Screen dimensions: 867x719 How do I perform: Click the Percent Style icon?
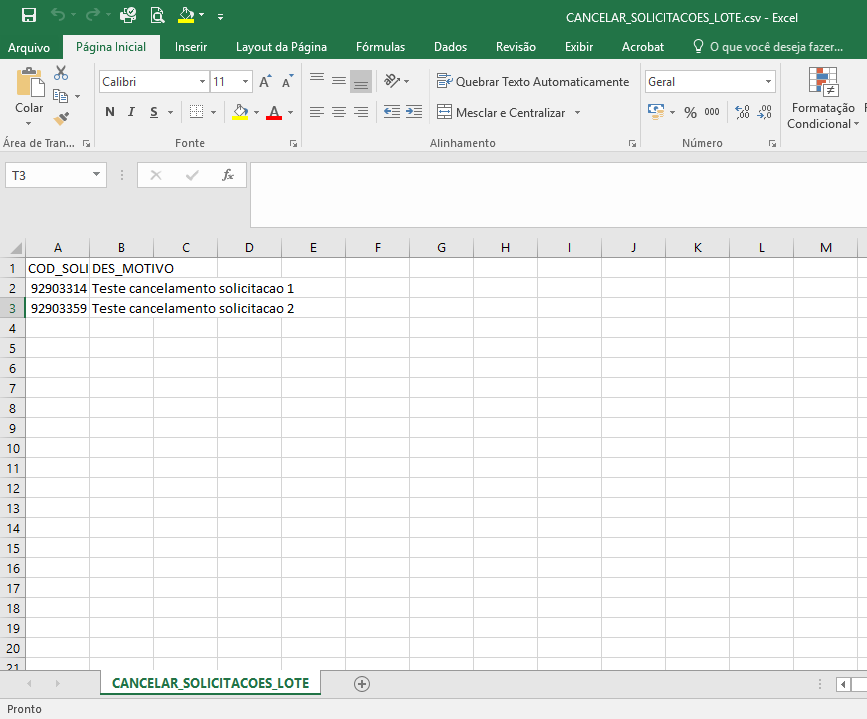tap(690, 112)
